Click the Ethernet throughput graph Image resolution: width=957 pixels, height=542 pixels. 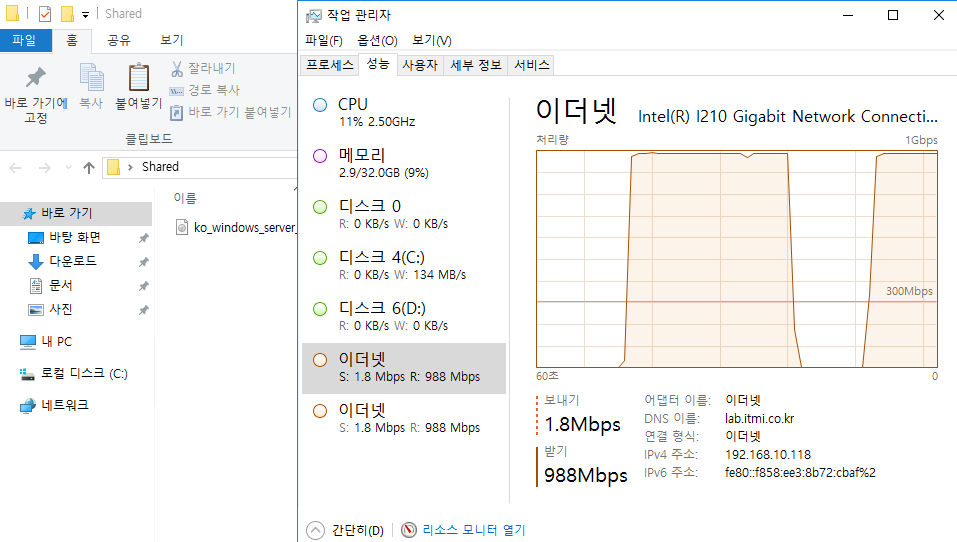(x=737, y=259)
